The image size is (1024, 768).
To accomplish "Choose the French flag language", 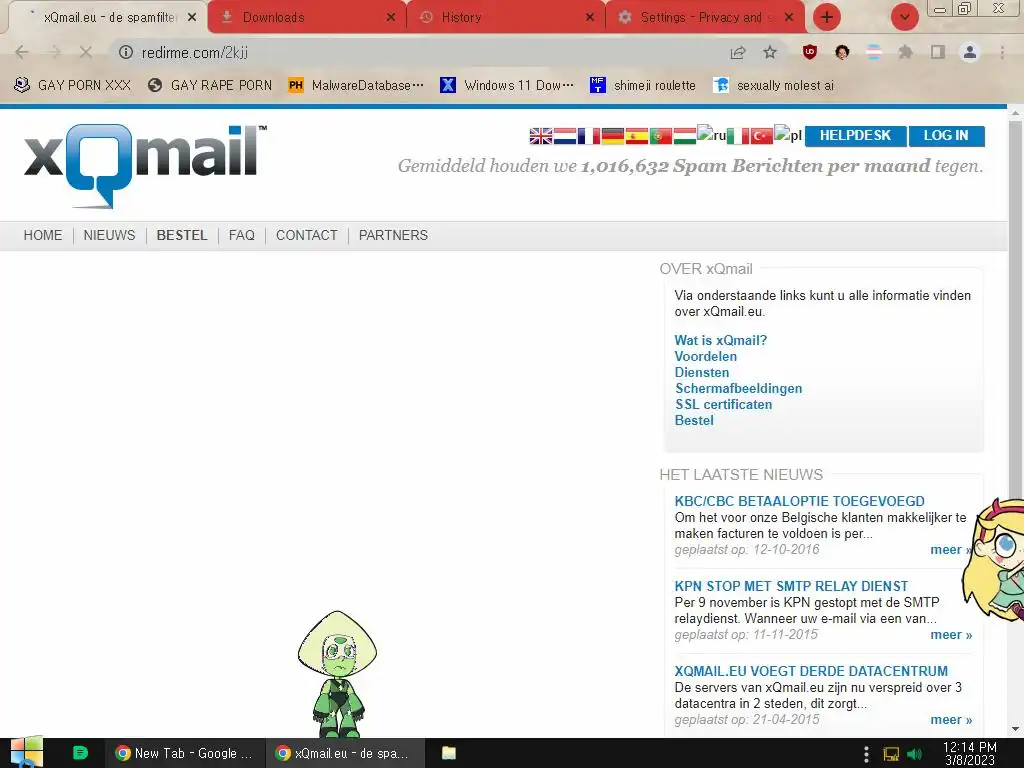I will (x=589, y=136).
